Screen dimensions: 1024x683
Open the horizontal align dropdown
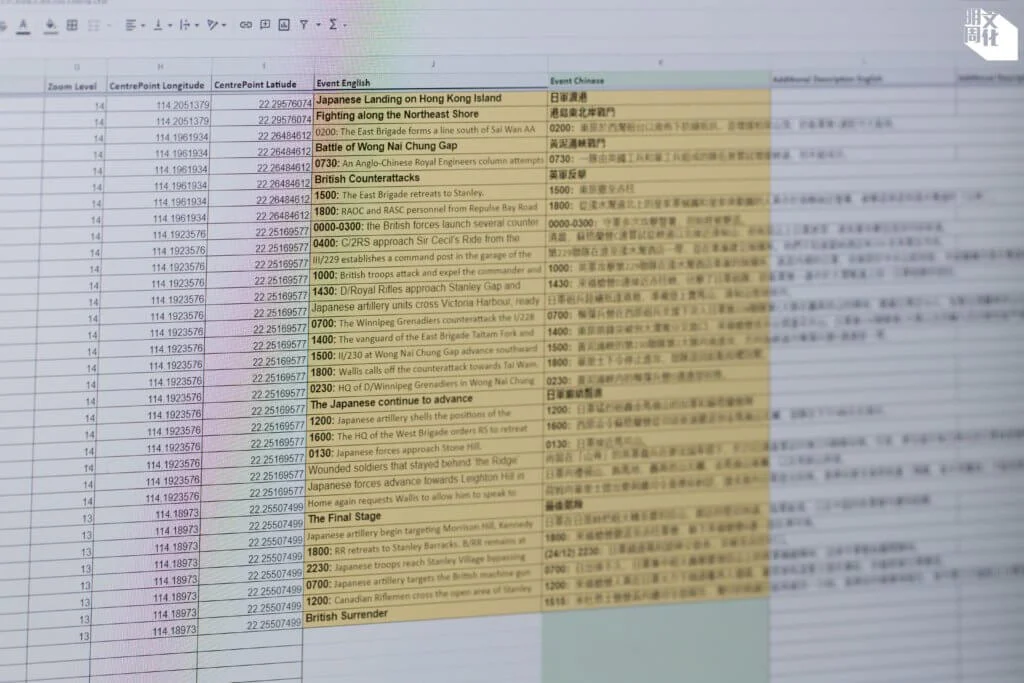tap(134, 24)
